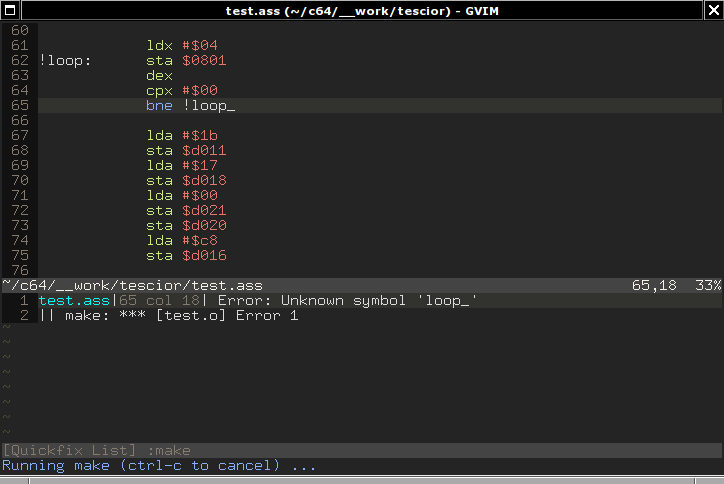Click 'sta $d016' on line 75
The height and width of the screenshot is (484, 724).
click(x=186, y=255)
